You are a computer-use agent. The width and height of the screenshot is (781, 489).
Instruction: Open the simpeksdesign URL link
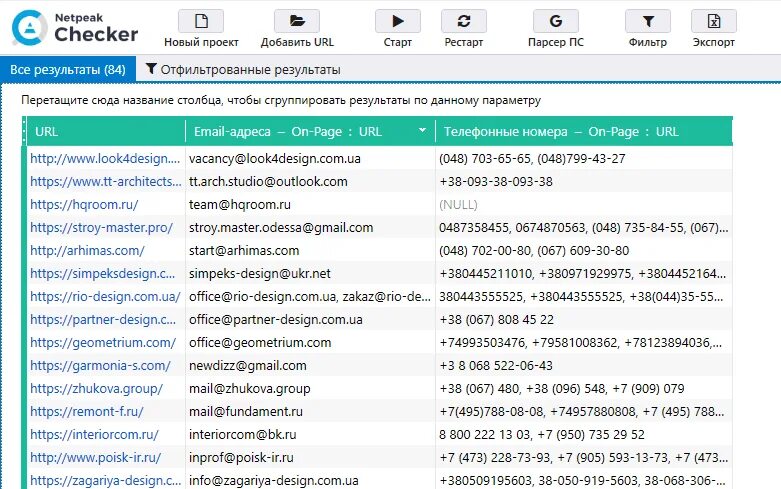[x=103, y=273]
